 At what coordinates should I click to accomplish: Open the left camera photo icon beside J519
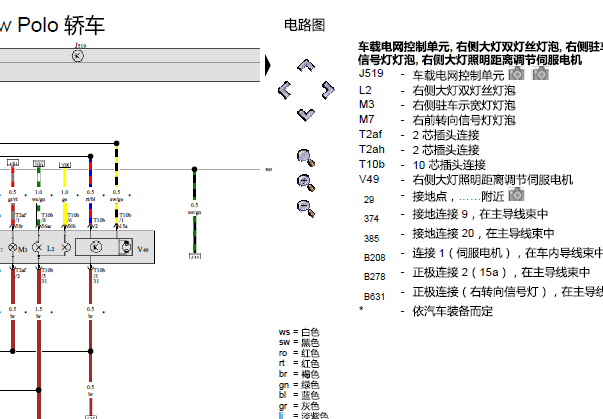click(516, 73)
